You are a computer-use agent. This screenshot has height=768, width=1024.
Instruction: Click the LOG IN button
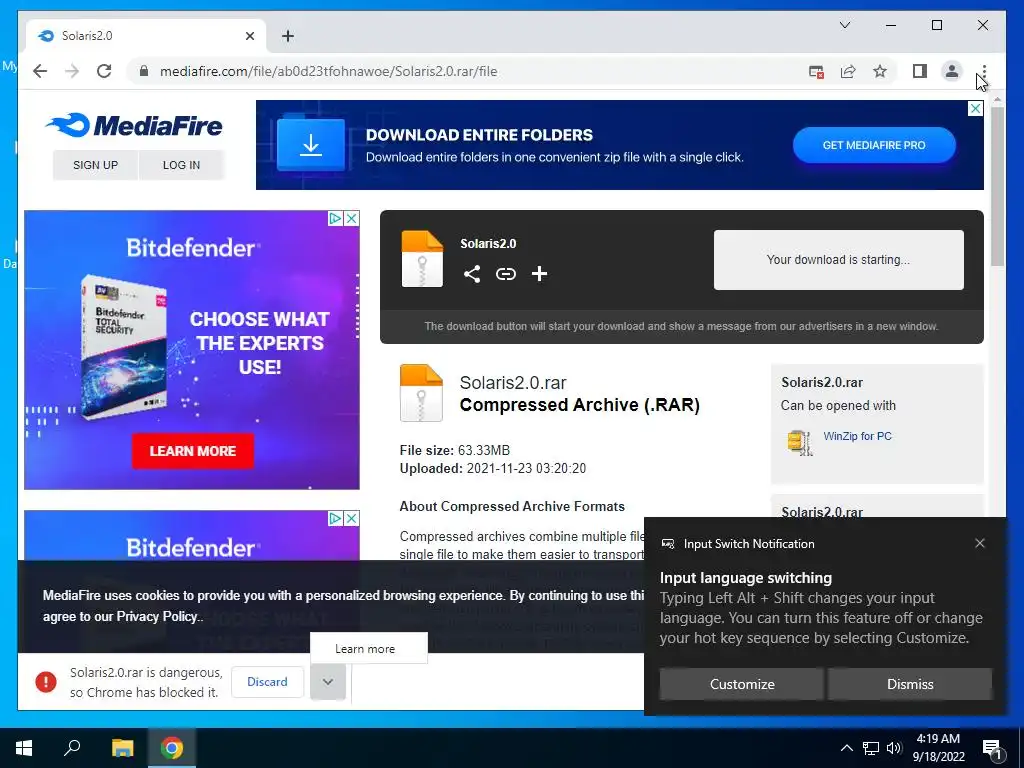[x=181, y=165]
